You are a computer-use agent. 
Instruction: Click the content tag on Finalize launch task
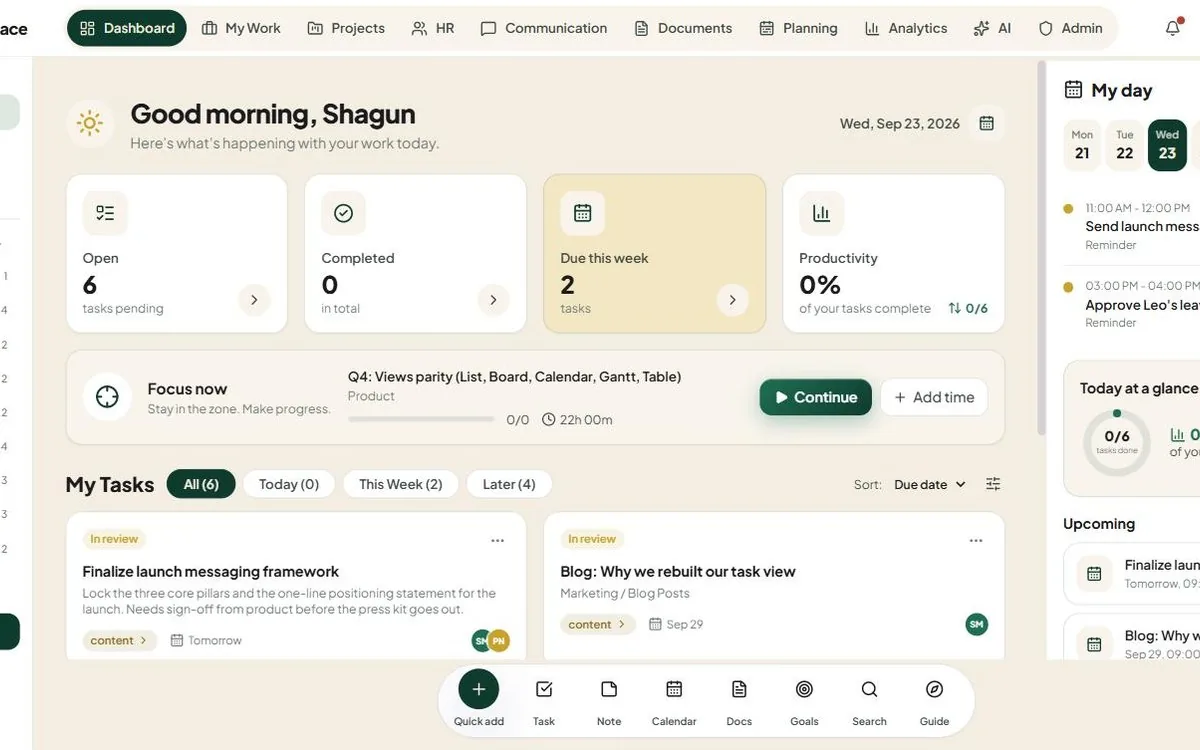coord(120,640)
